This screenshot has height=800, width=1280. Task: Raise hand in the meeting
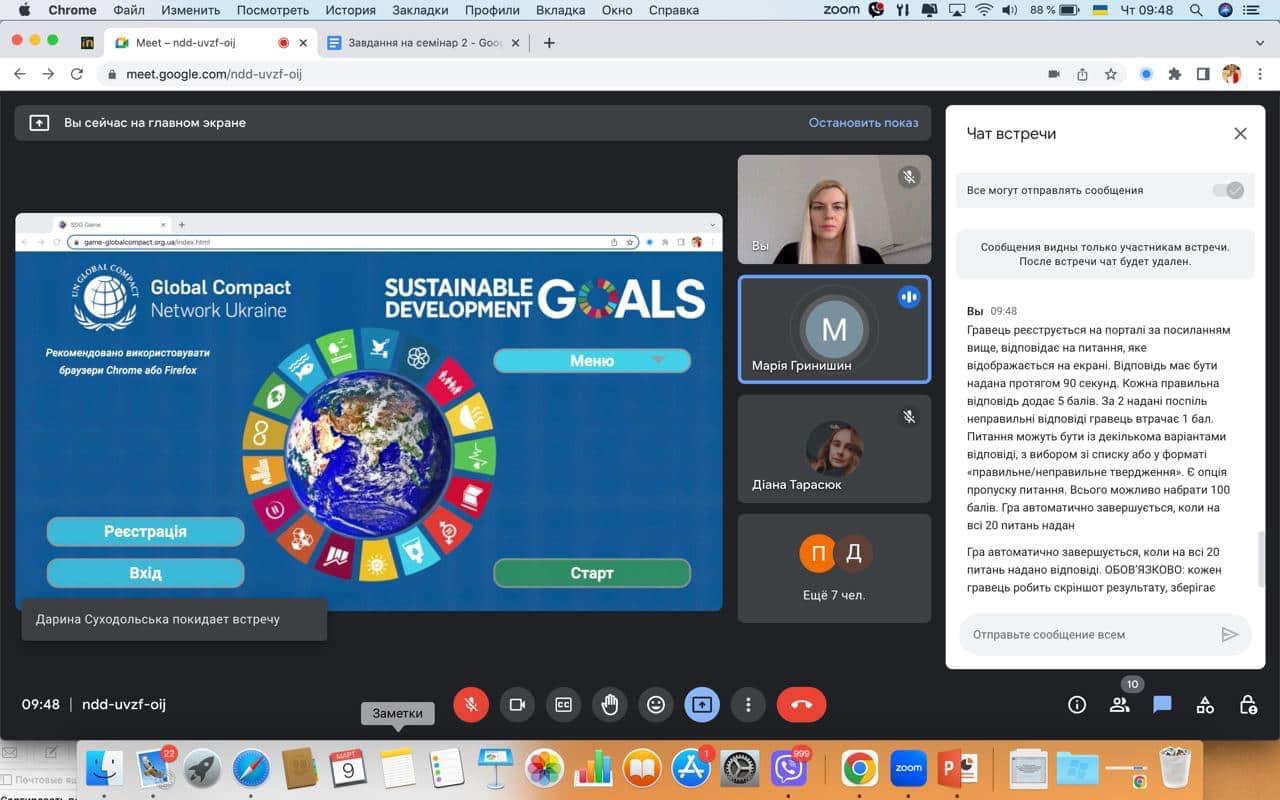610,705
